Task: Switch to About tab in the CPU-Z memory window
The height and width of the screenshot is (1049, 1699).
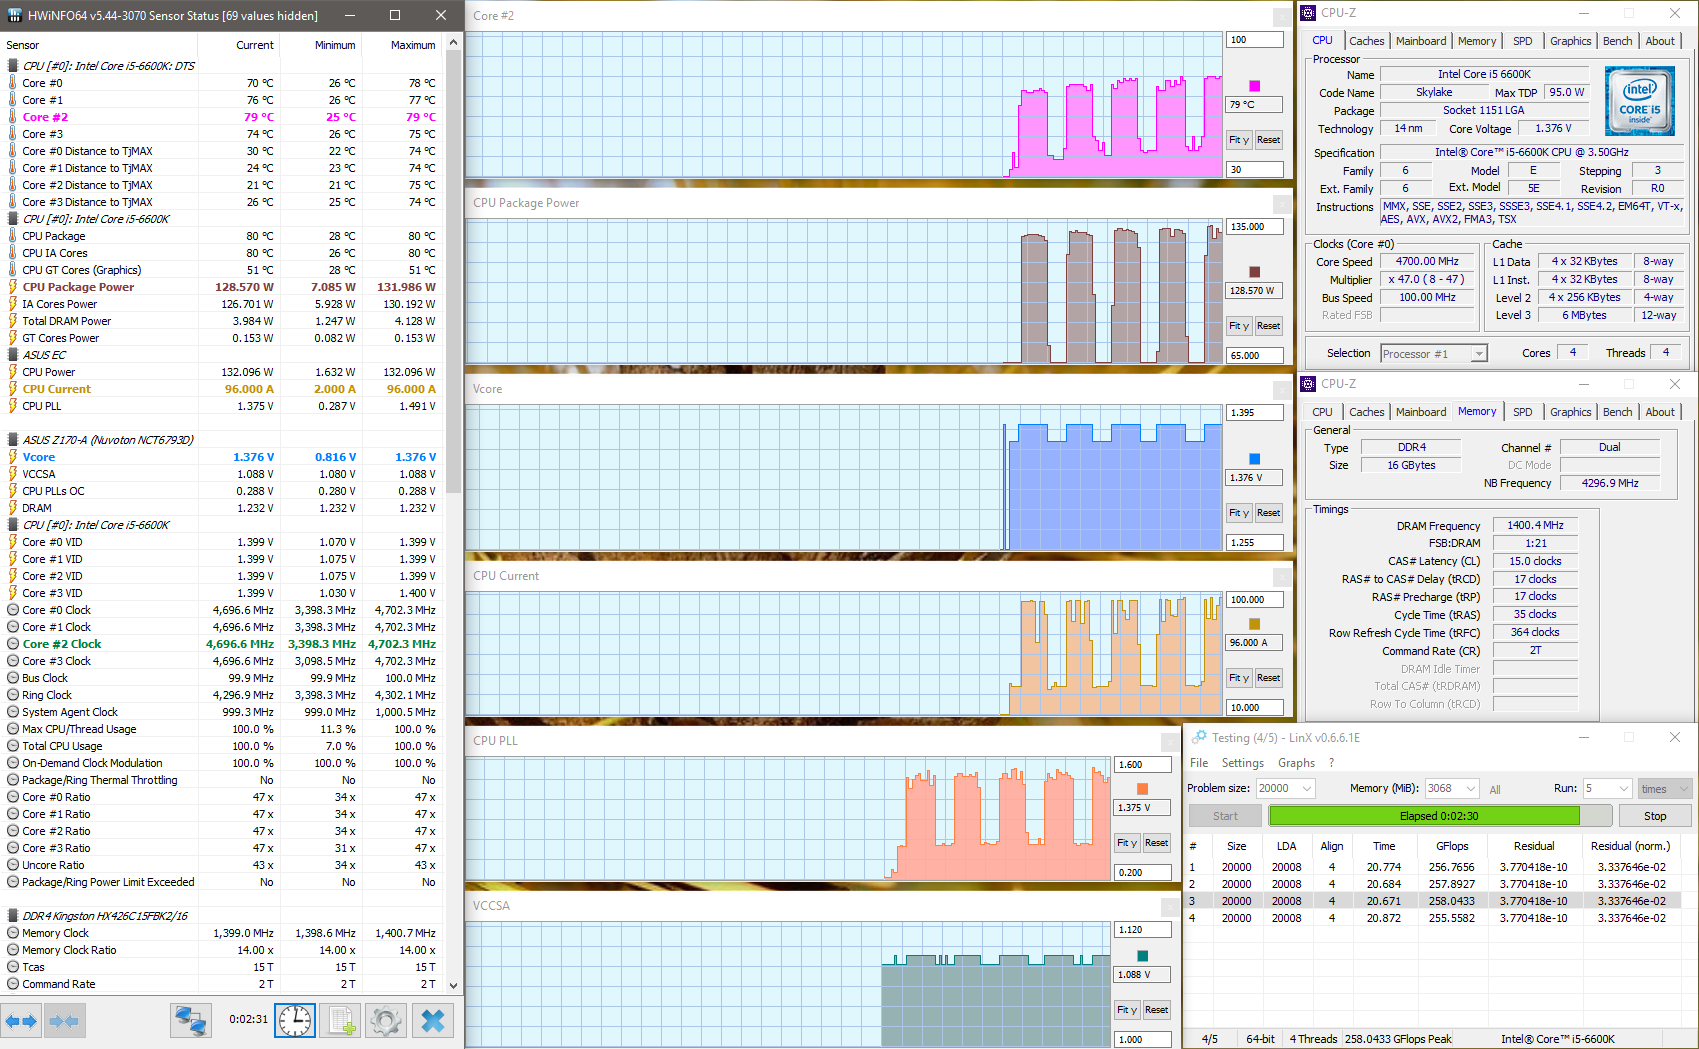Action: 1660,412
